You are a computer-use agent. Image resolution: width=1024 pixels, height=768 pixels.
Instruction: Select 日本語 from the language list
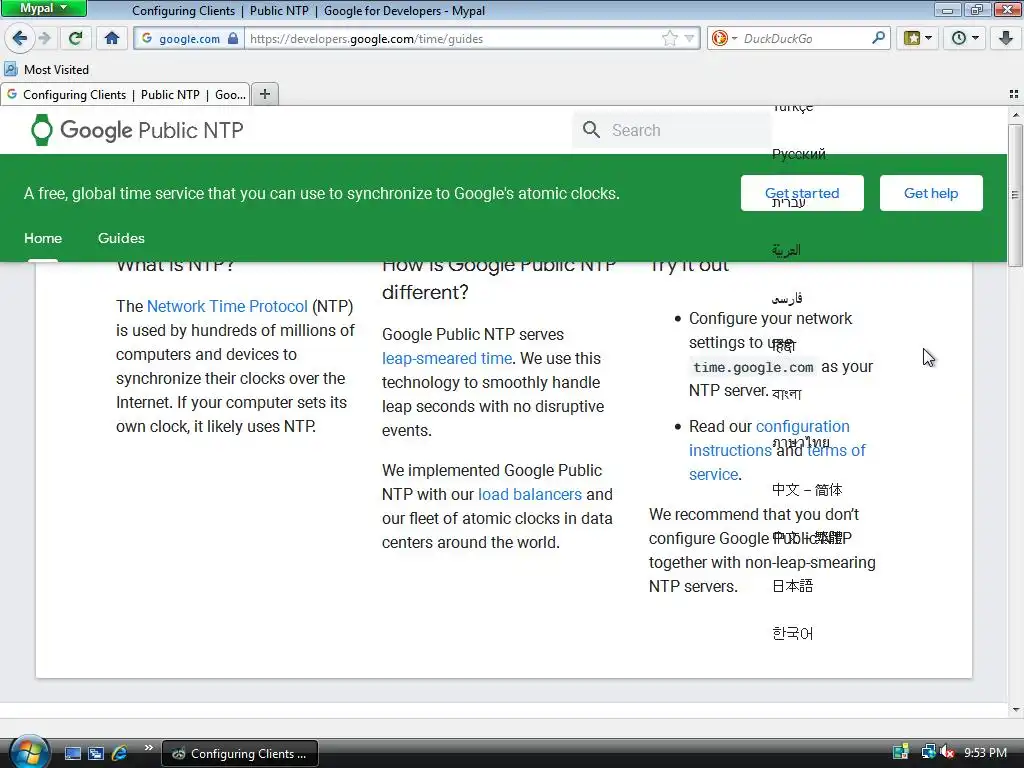[x=792, y=586]
